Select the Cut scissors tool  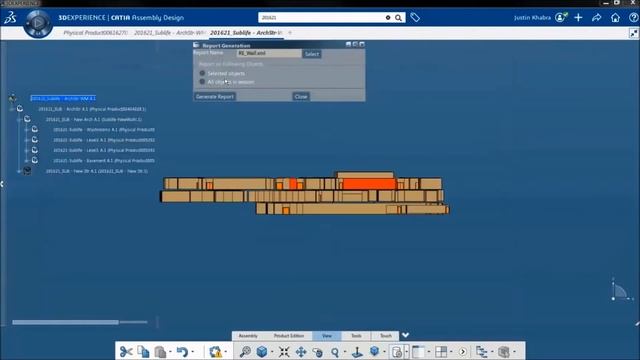(126, 351)
